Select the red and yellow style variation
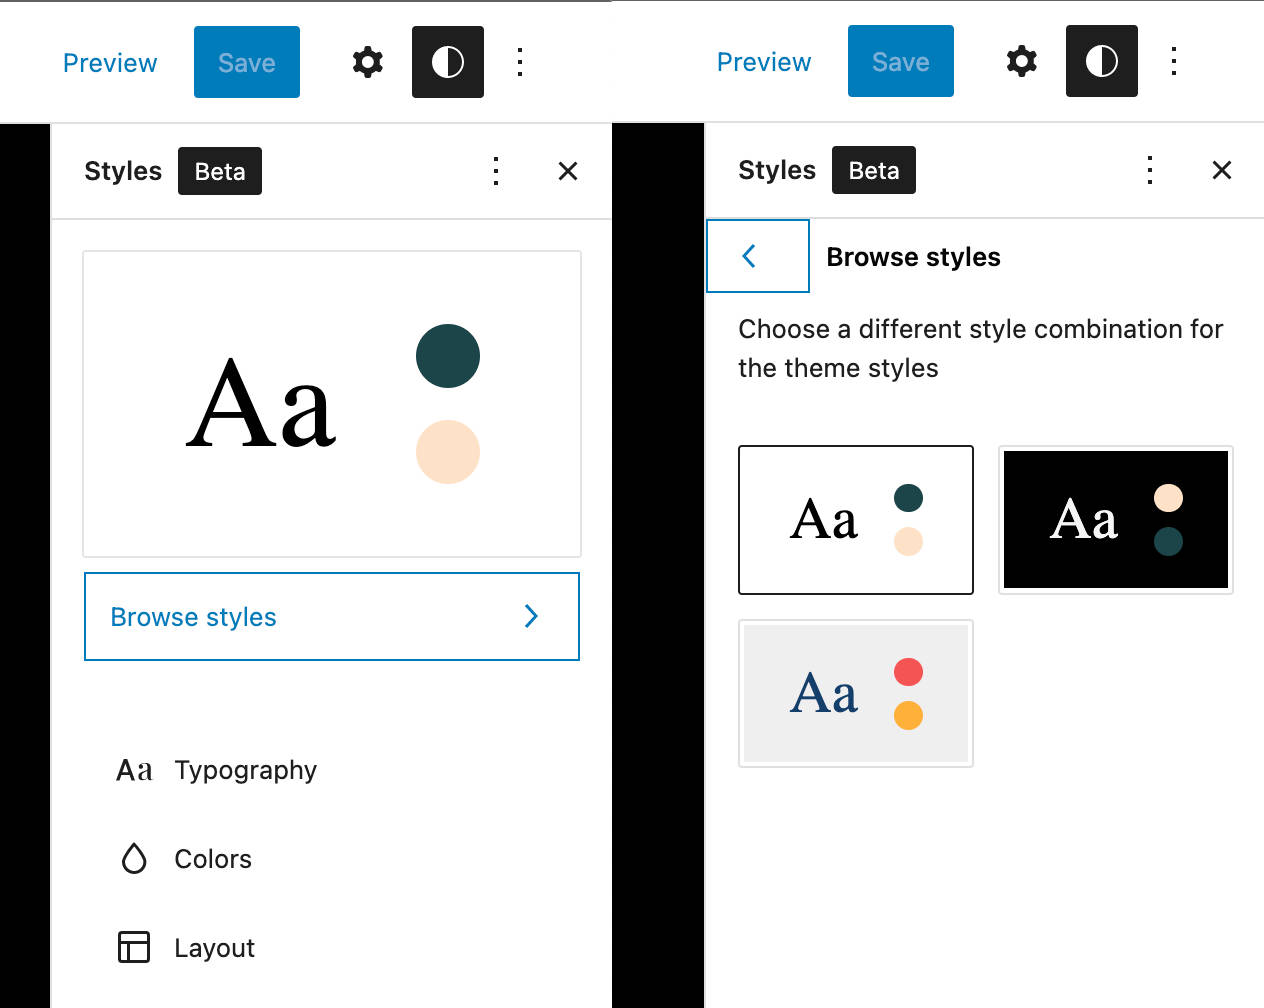The image size is (1264, 1008). tap(855, 693)
